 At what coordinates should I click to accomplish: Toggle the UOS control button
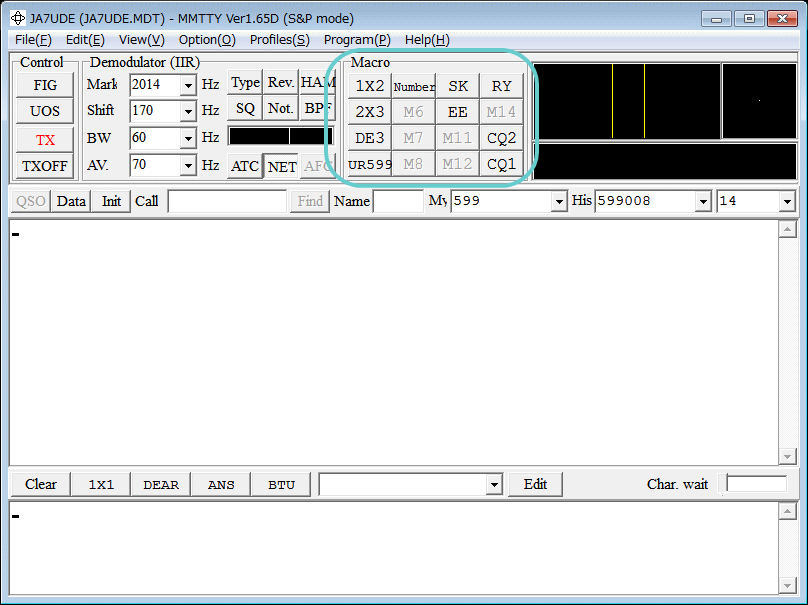point(45,112)
